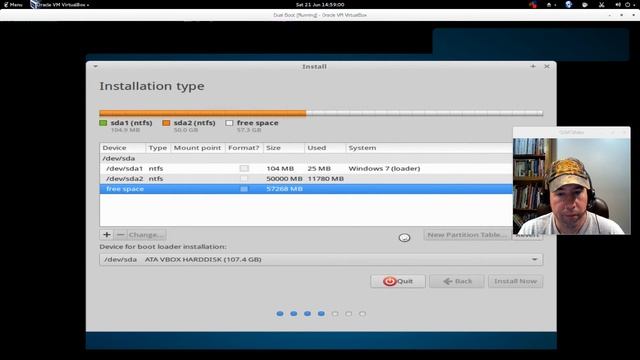This screenshot has height=360, width=640.
Task: Click the 50000 MB size cell
Action: [x=284, y=179]
